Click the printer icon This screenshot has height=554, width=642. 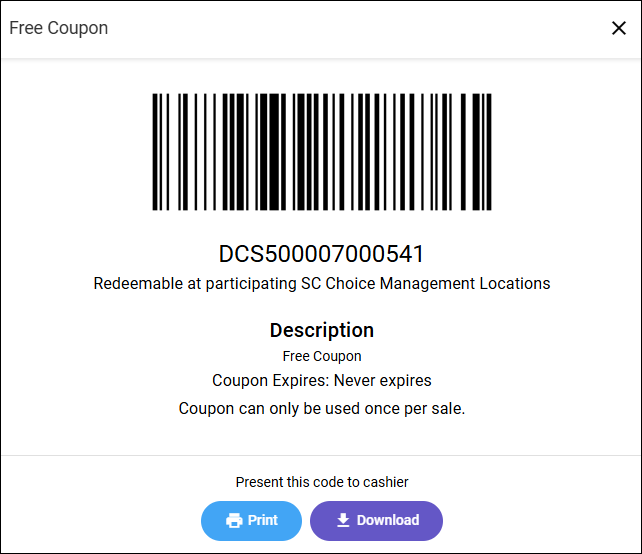point(234,520)
